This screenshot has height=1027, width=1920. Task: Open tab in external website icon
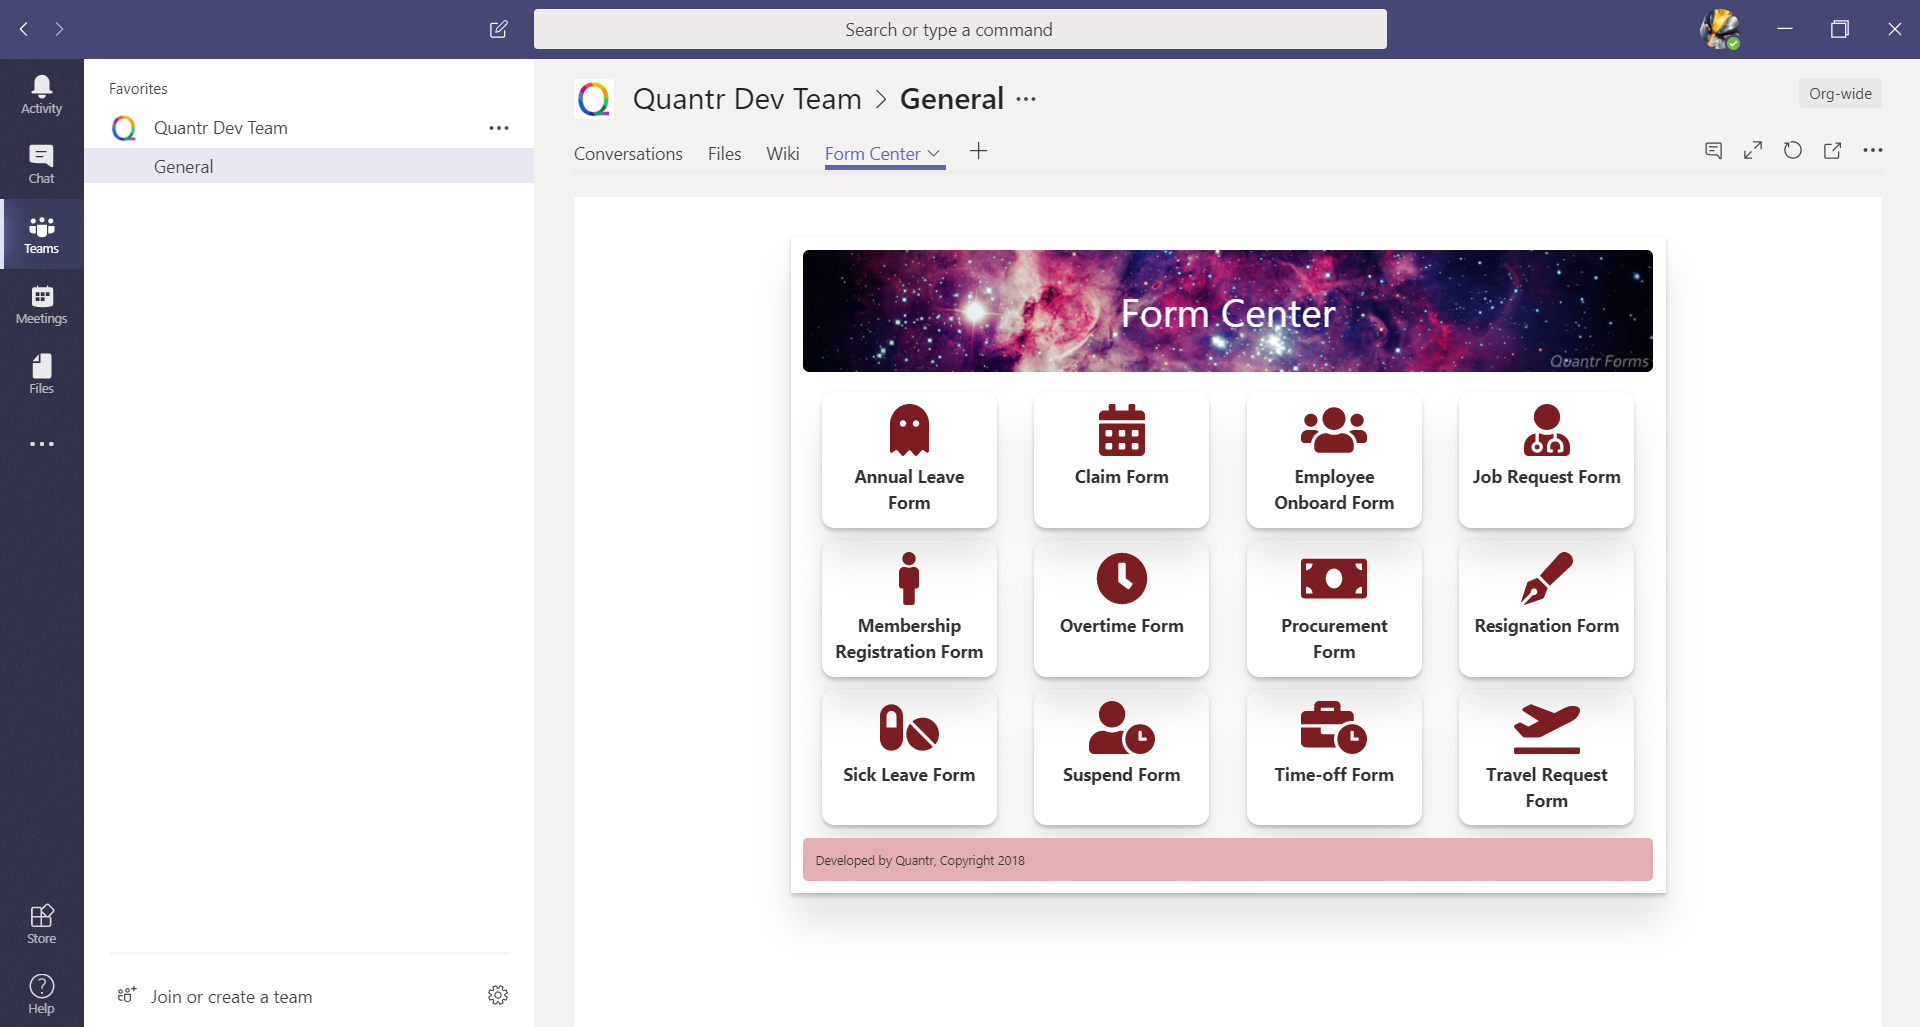pos(1832,150)
